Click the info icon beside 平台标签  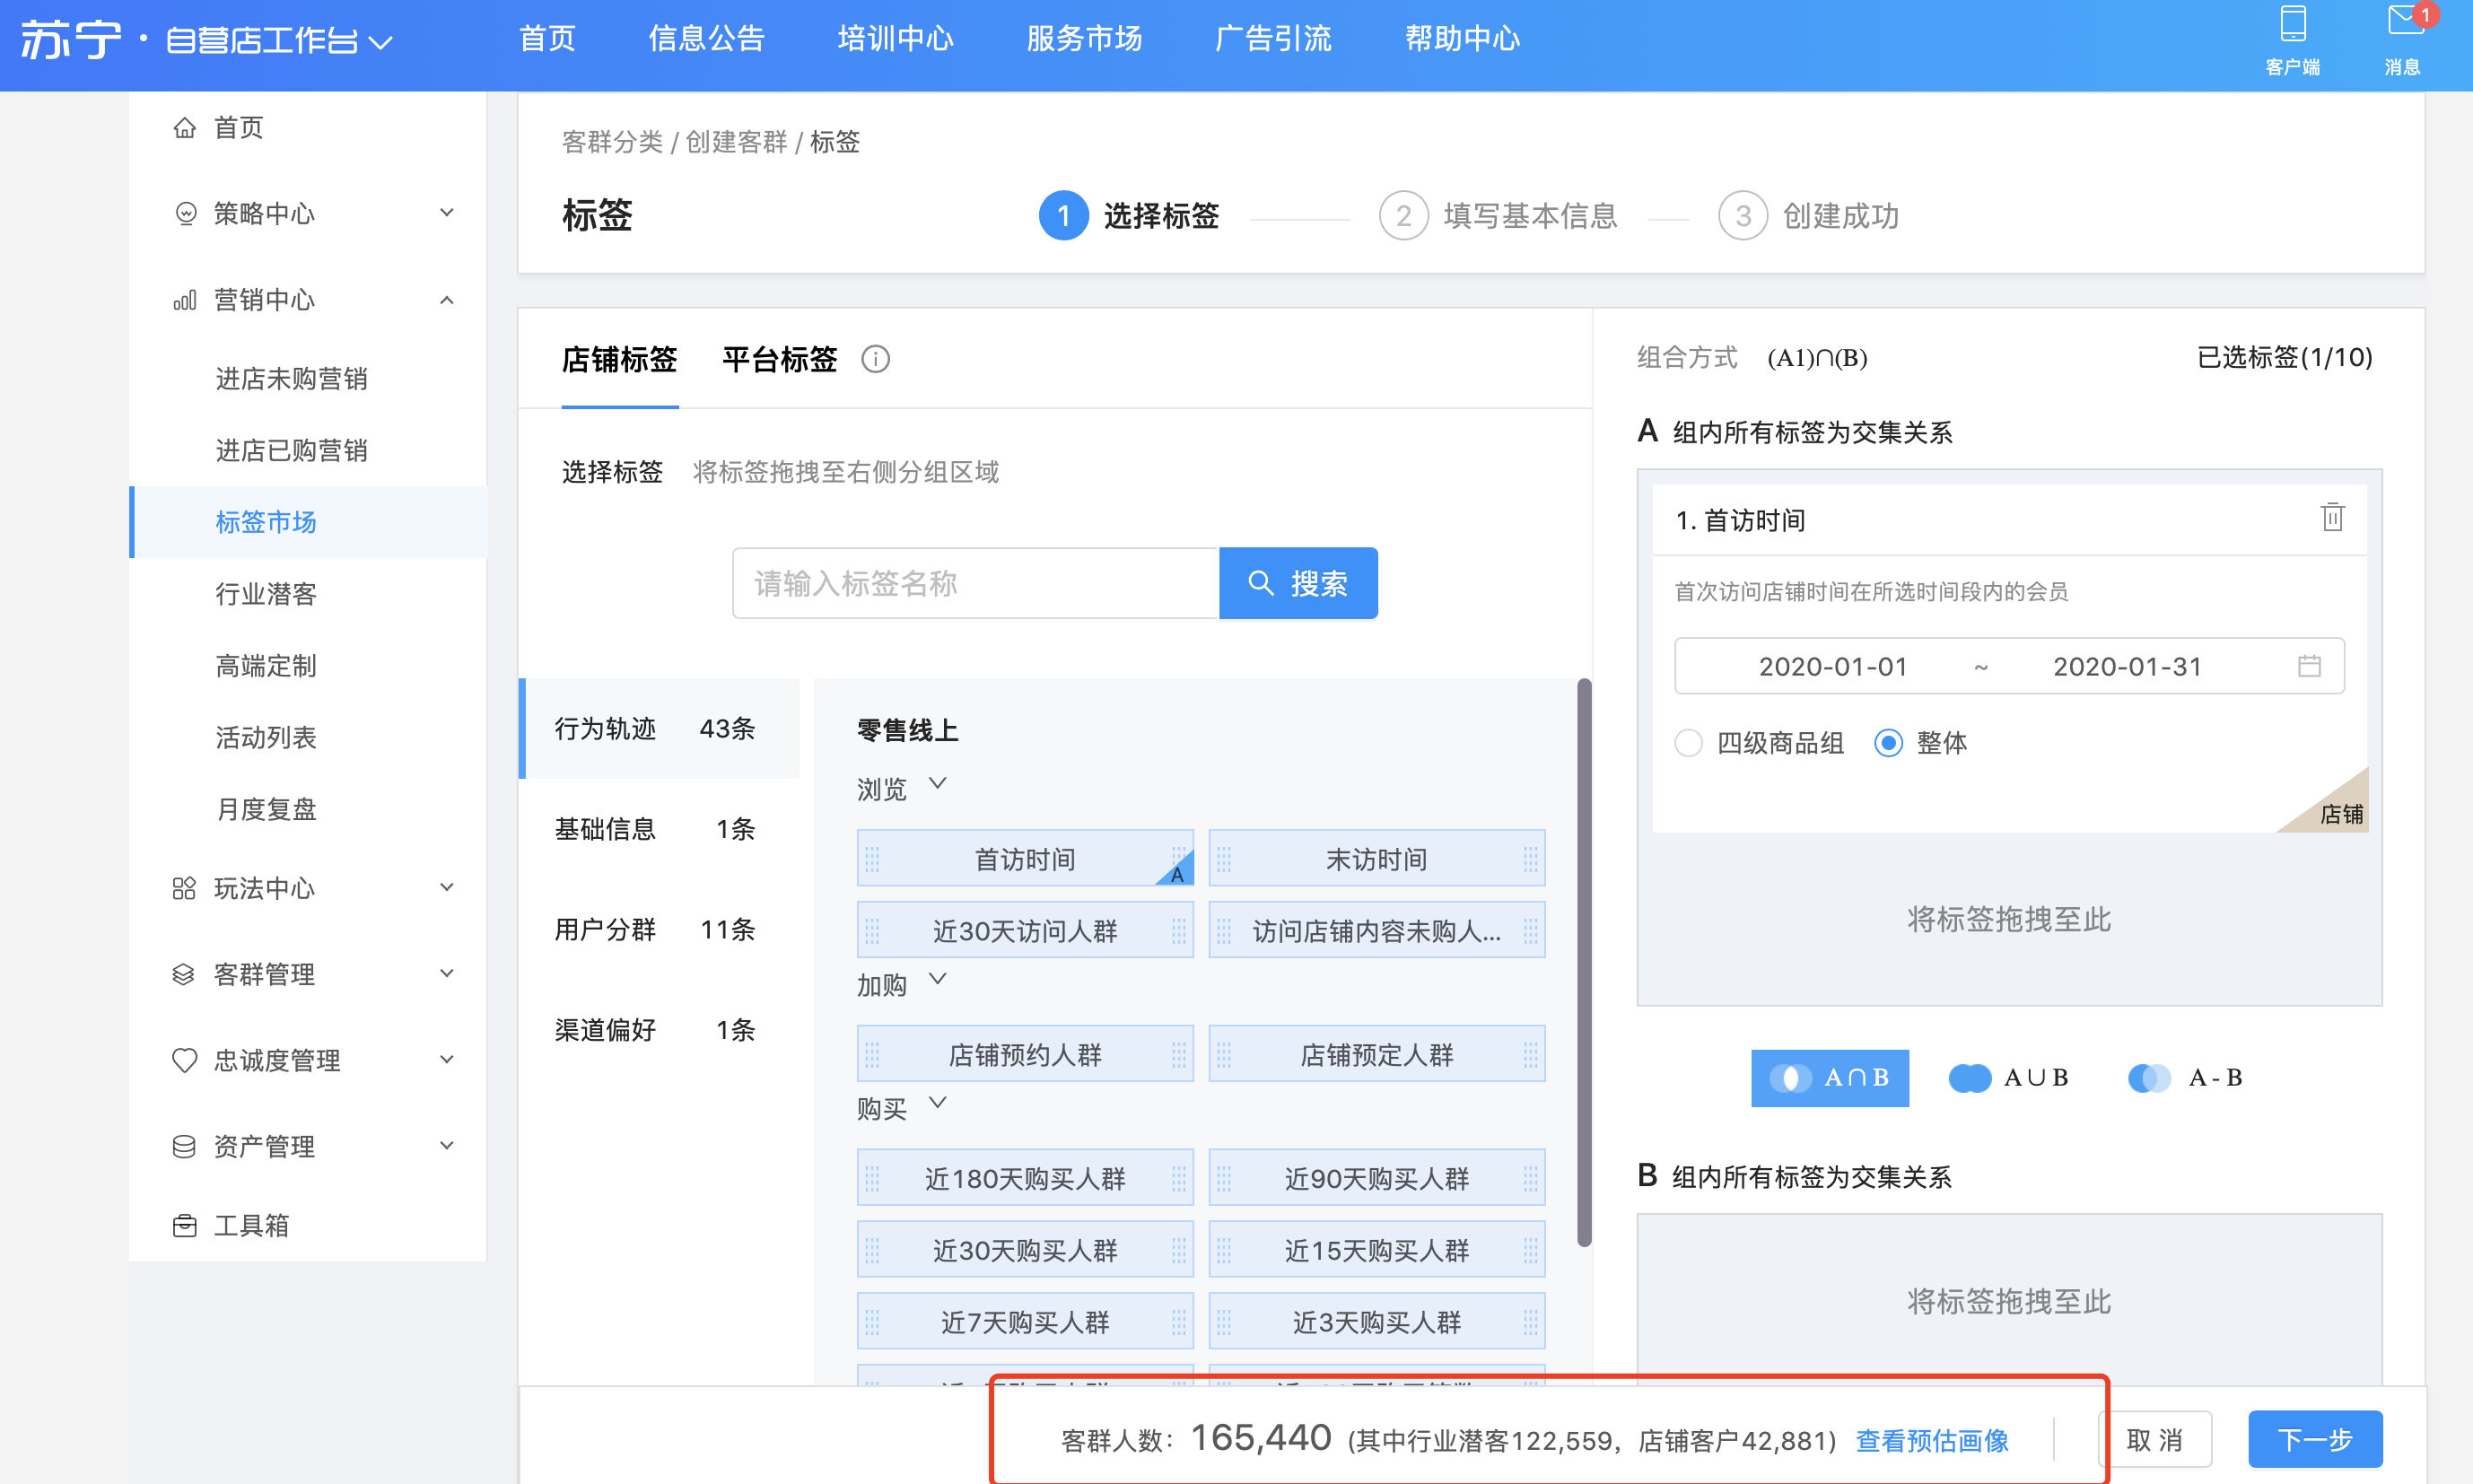click(875, 359)
